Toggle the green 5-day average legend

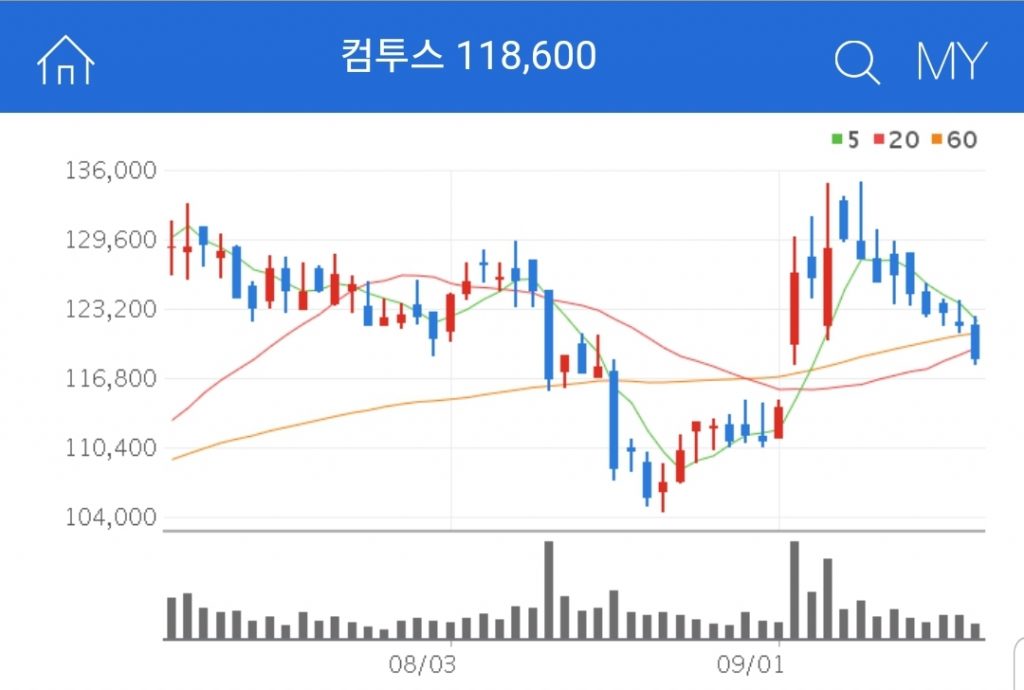pos(845,140)
